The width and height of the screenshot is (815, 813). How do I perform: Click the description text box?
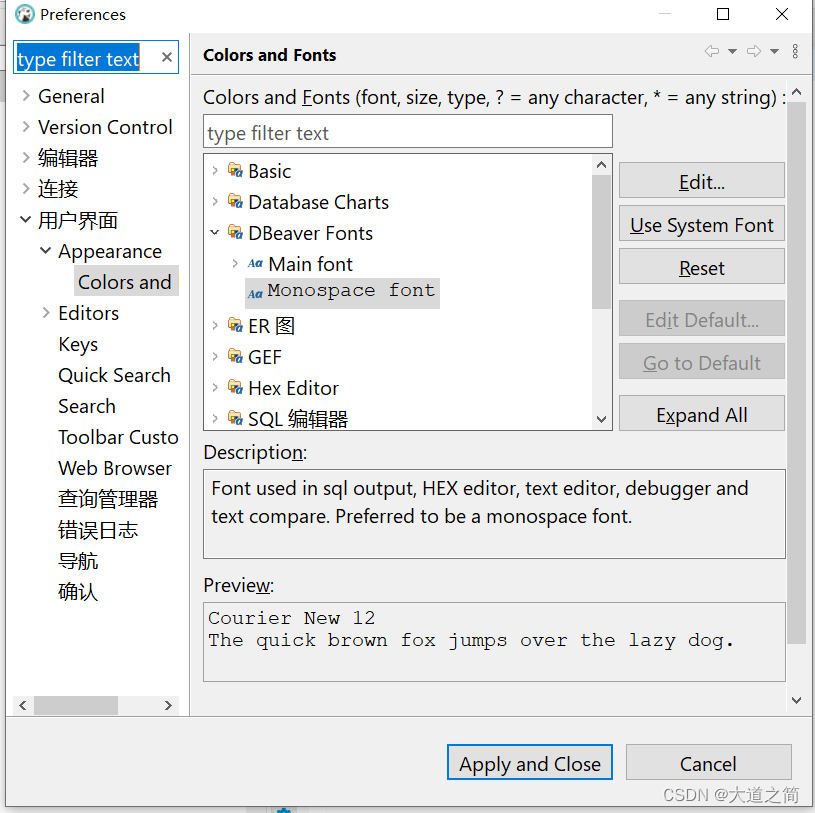(494, 514)
